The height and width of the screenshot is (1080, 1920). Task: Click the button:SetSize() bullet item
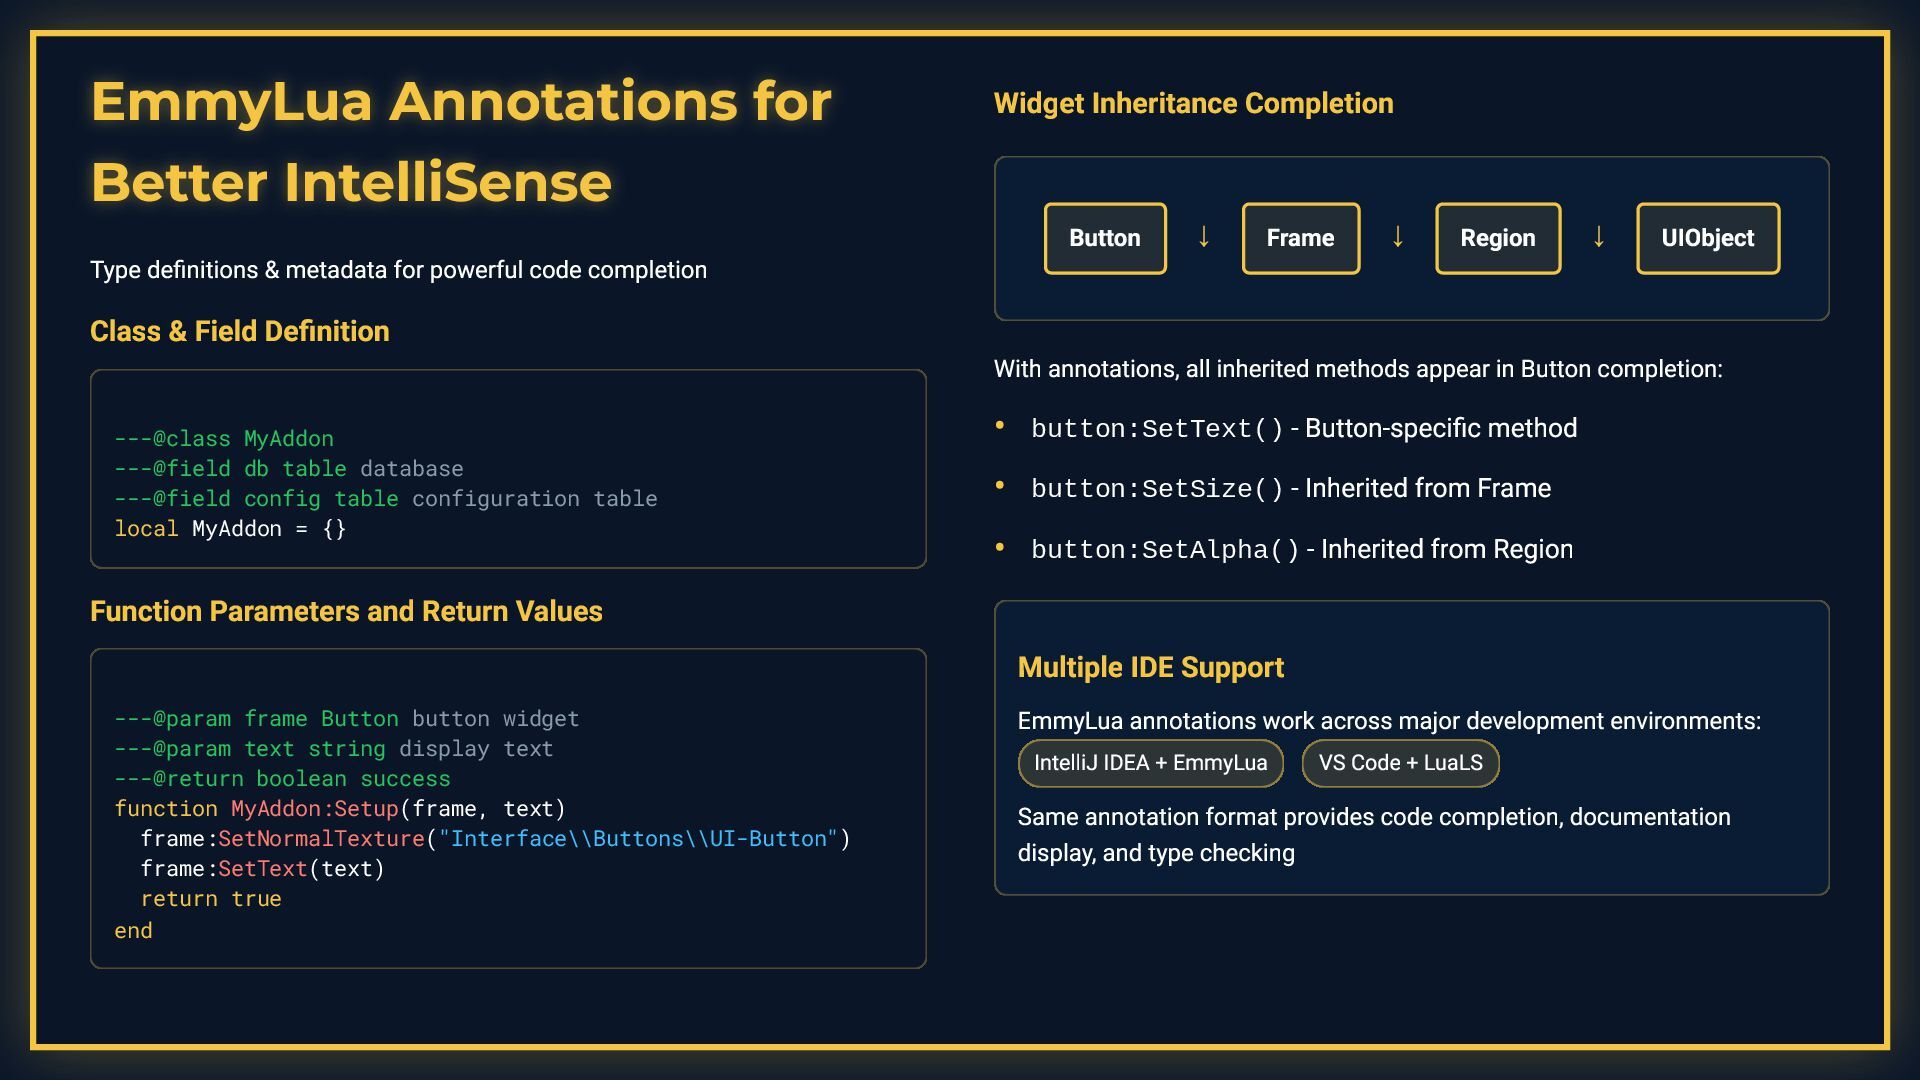pos(1290,488)
